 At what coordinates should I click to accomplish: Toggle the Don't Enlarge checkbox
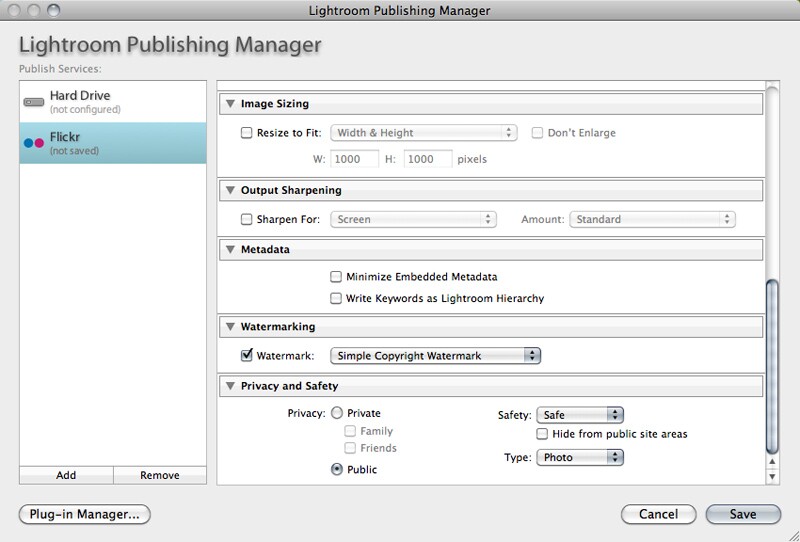coord(537,133)
